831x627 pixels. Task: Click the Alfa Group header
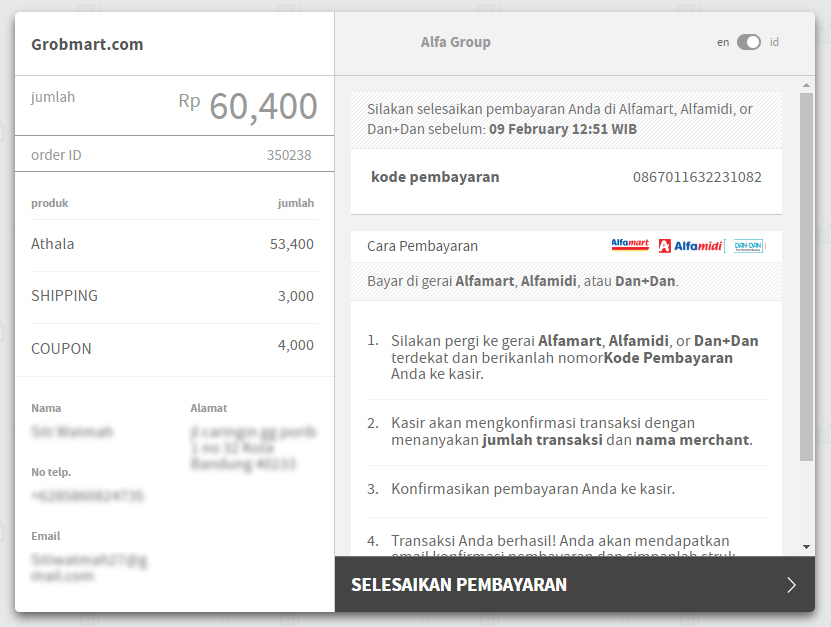tap(456, 42)
